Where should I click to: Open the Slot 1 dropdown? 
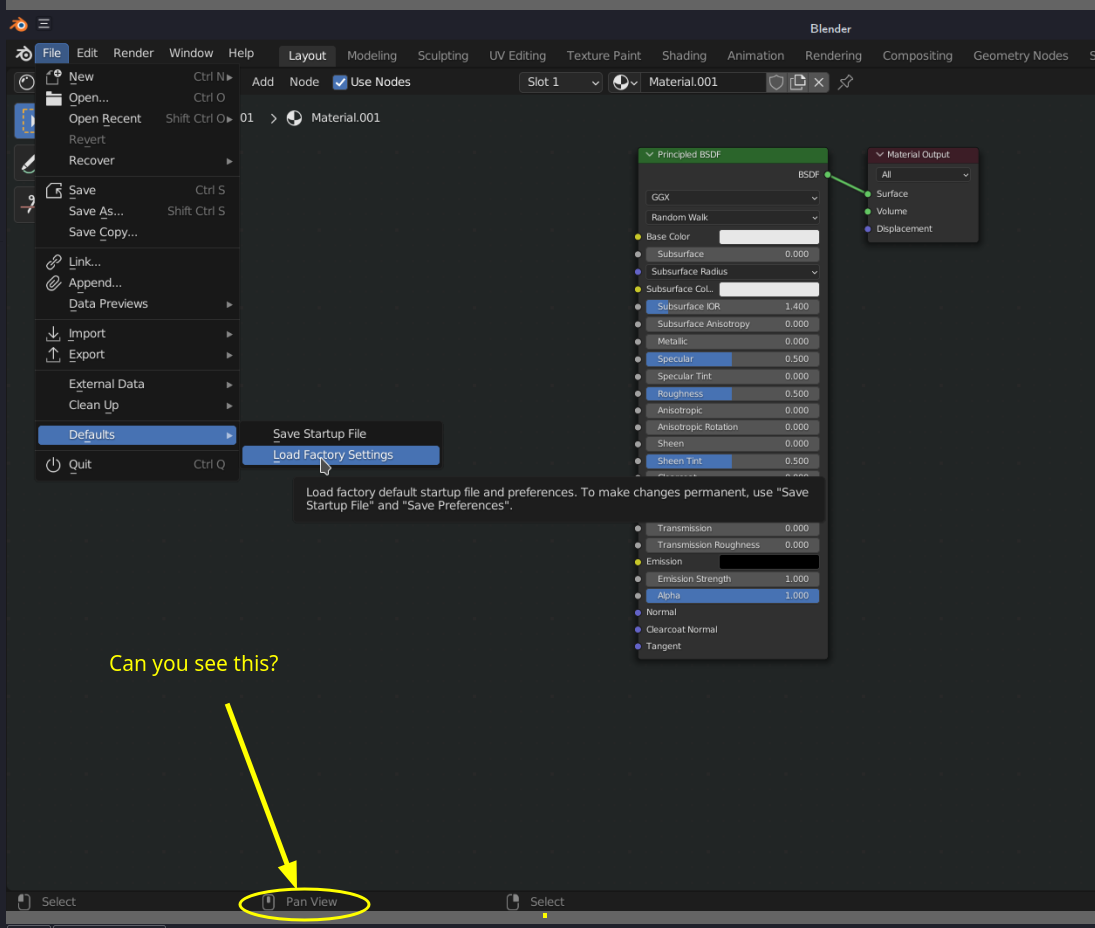pyautogui.click(x=561, y=82)
